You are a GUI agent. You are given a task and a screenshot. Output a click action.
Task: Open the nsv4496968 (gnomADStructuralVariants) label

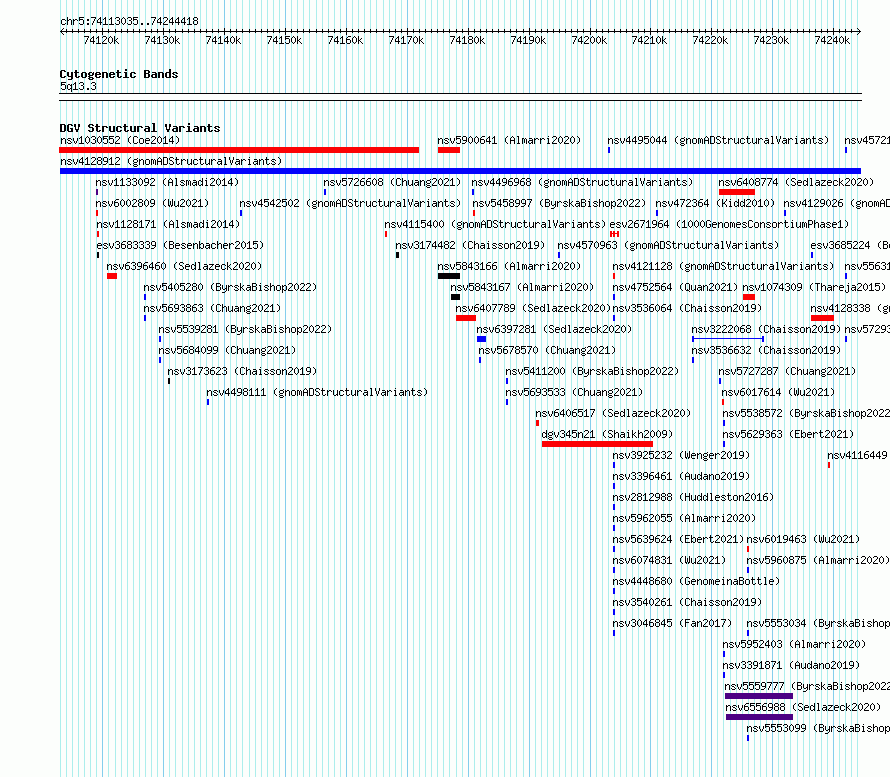point(582,182)
